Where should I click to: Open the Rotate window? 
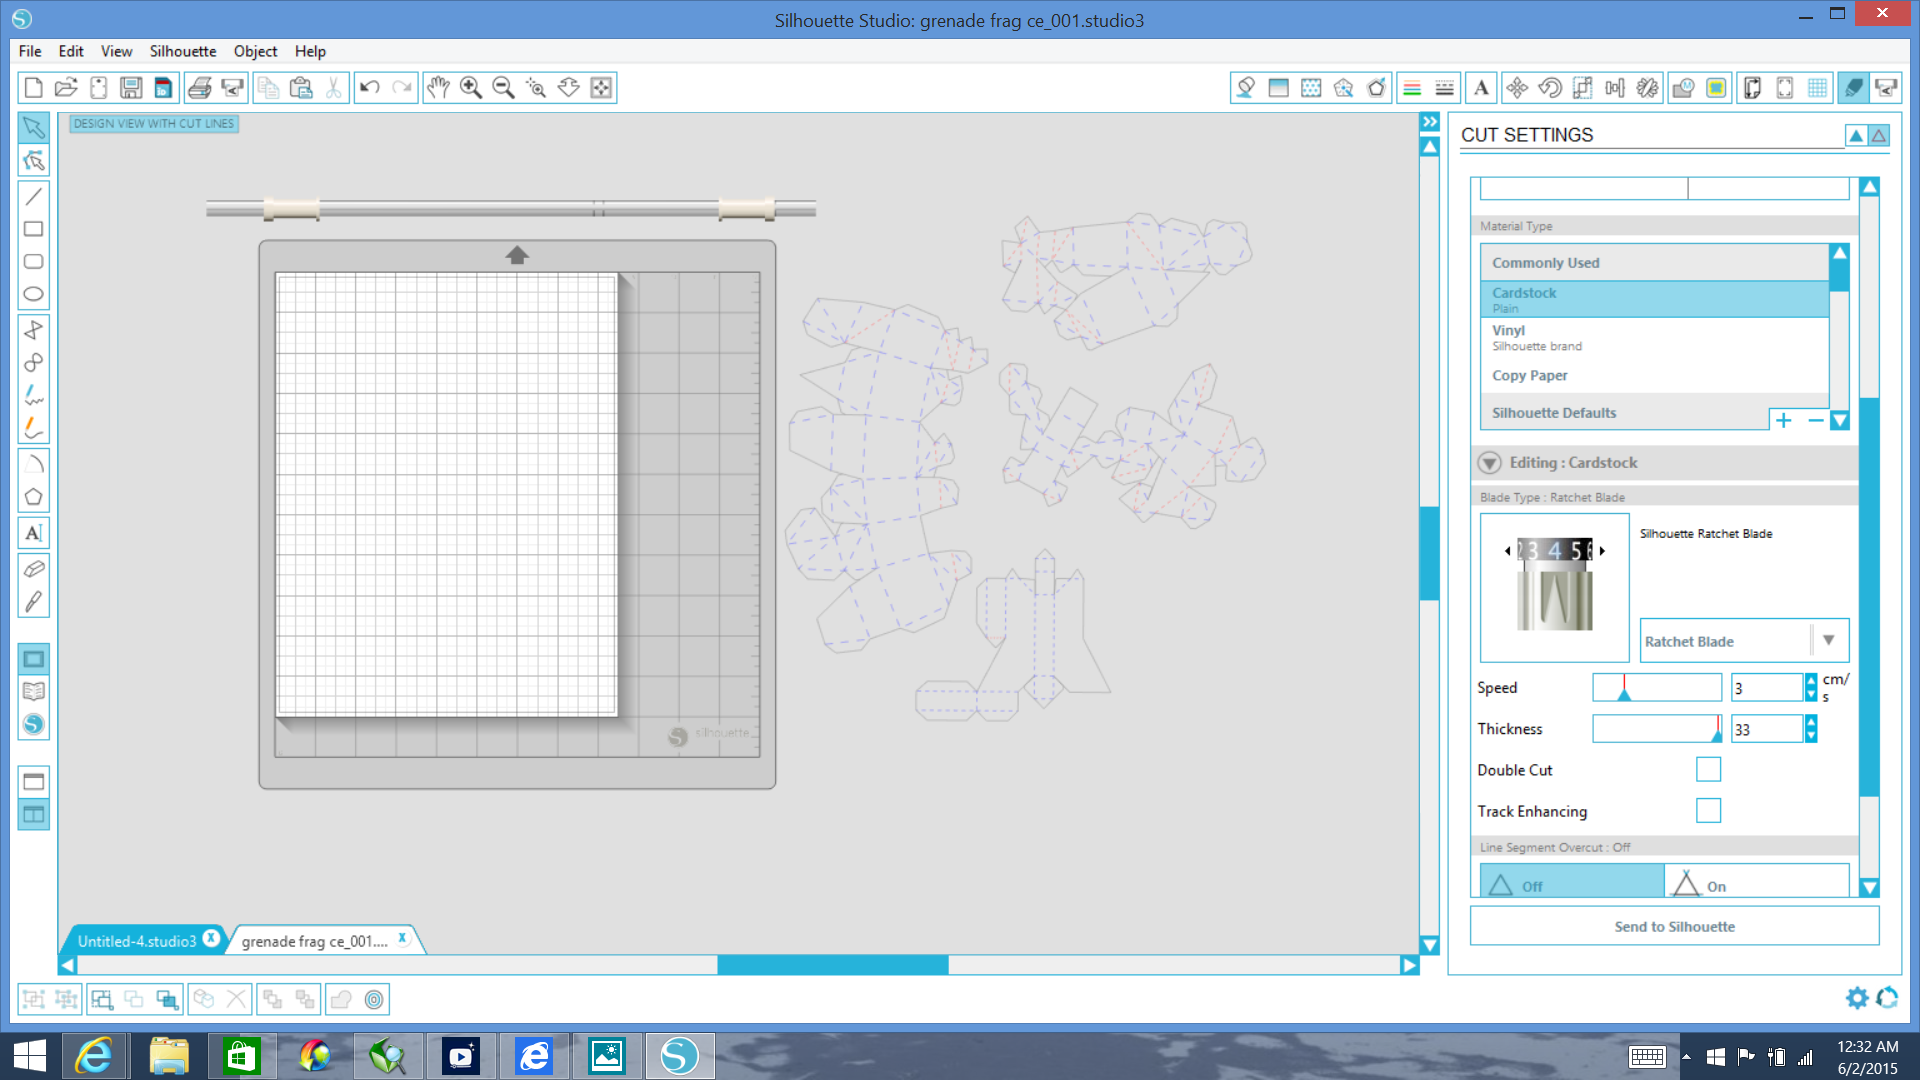[1550, 88]
